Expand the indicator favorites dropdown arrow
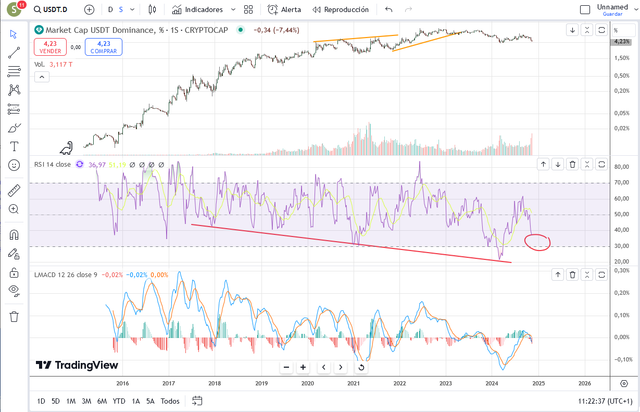 [x=233, y=9]
